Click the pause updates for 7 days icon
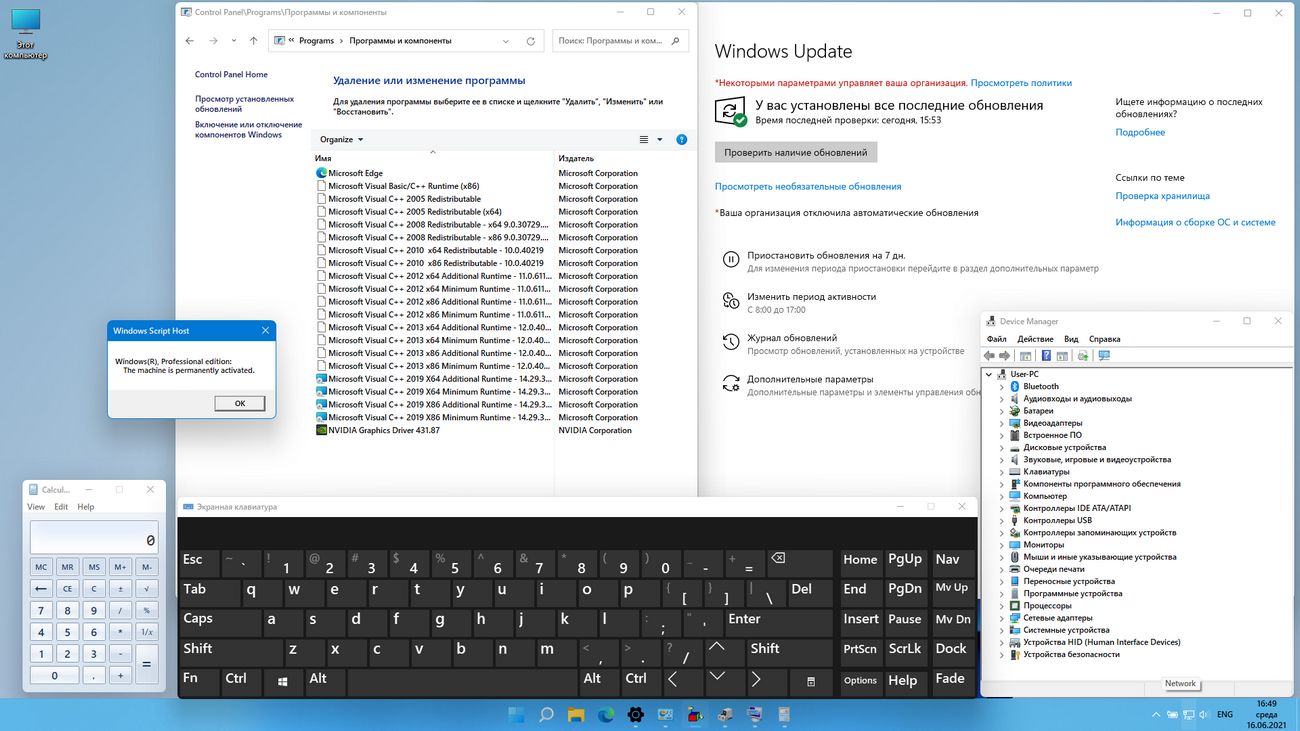Viewport: 1300px width, 731px height. [731, 259]
